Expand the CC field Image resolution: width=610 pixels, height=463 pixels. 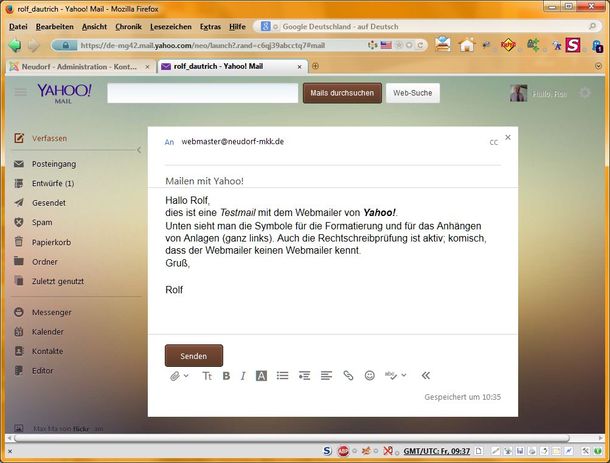pos(493,142)
